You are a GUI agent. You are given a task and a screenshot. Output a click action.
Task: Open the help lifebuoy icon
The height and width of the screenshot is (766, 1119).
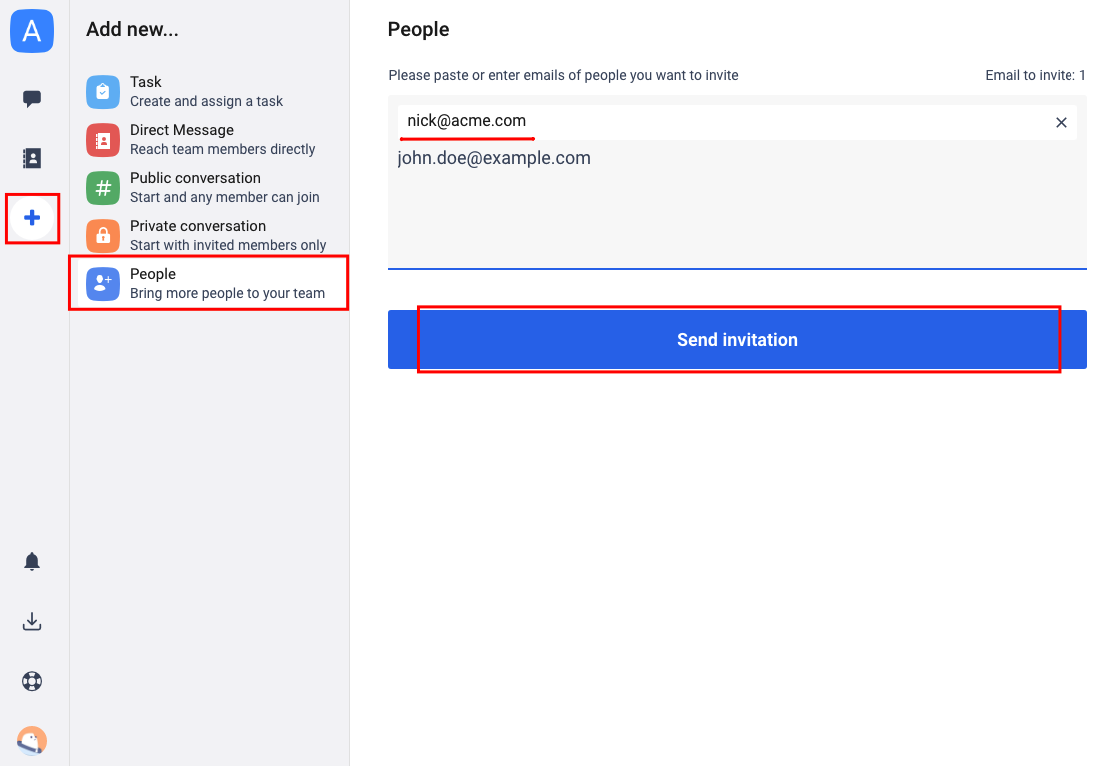(31, 681)
